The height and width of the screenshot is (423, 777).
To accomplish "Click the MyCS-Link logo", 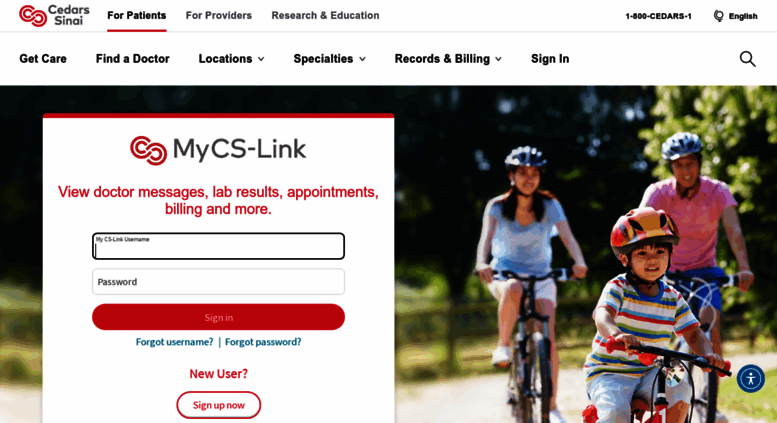I will tap(218, 150).
